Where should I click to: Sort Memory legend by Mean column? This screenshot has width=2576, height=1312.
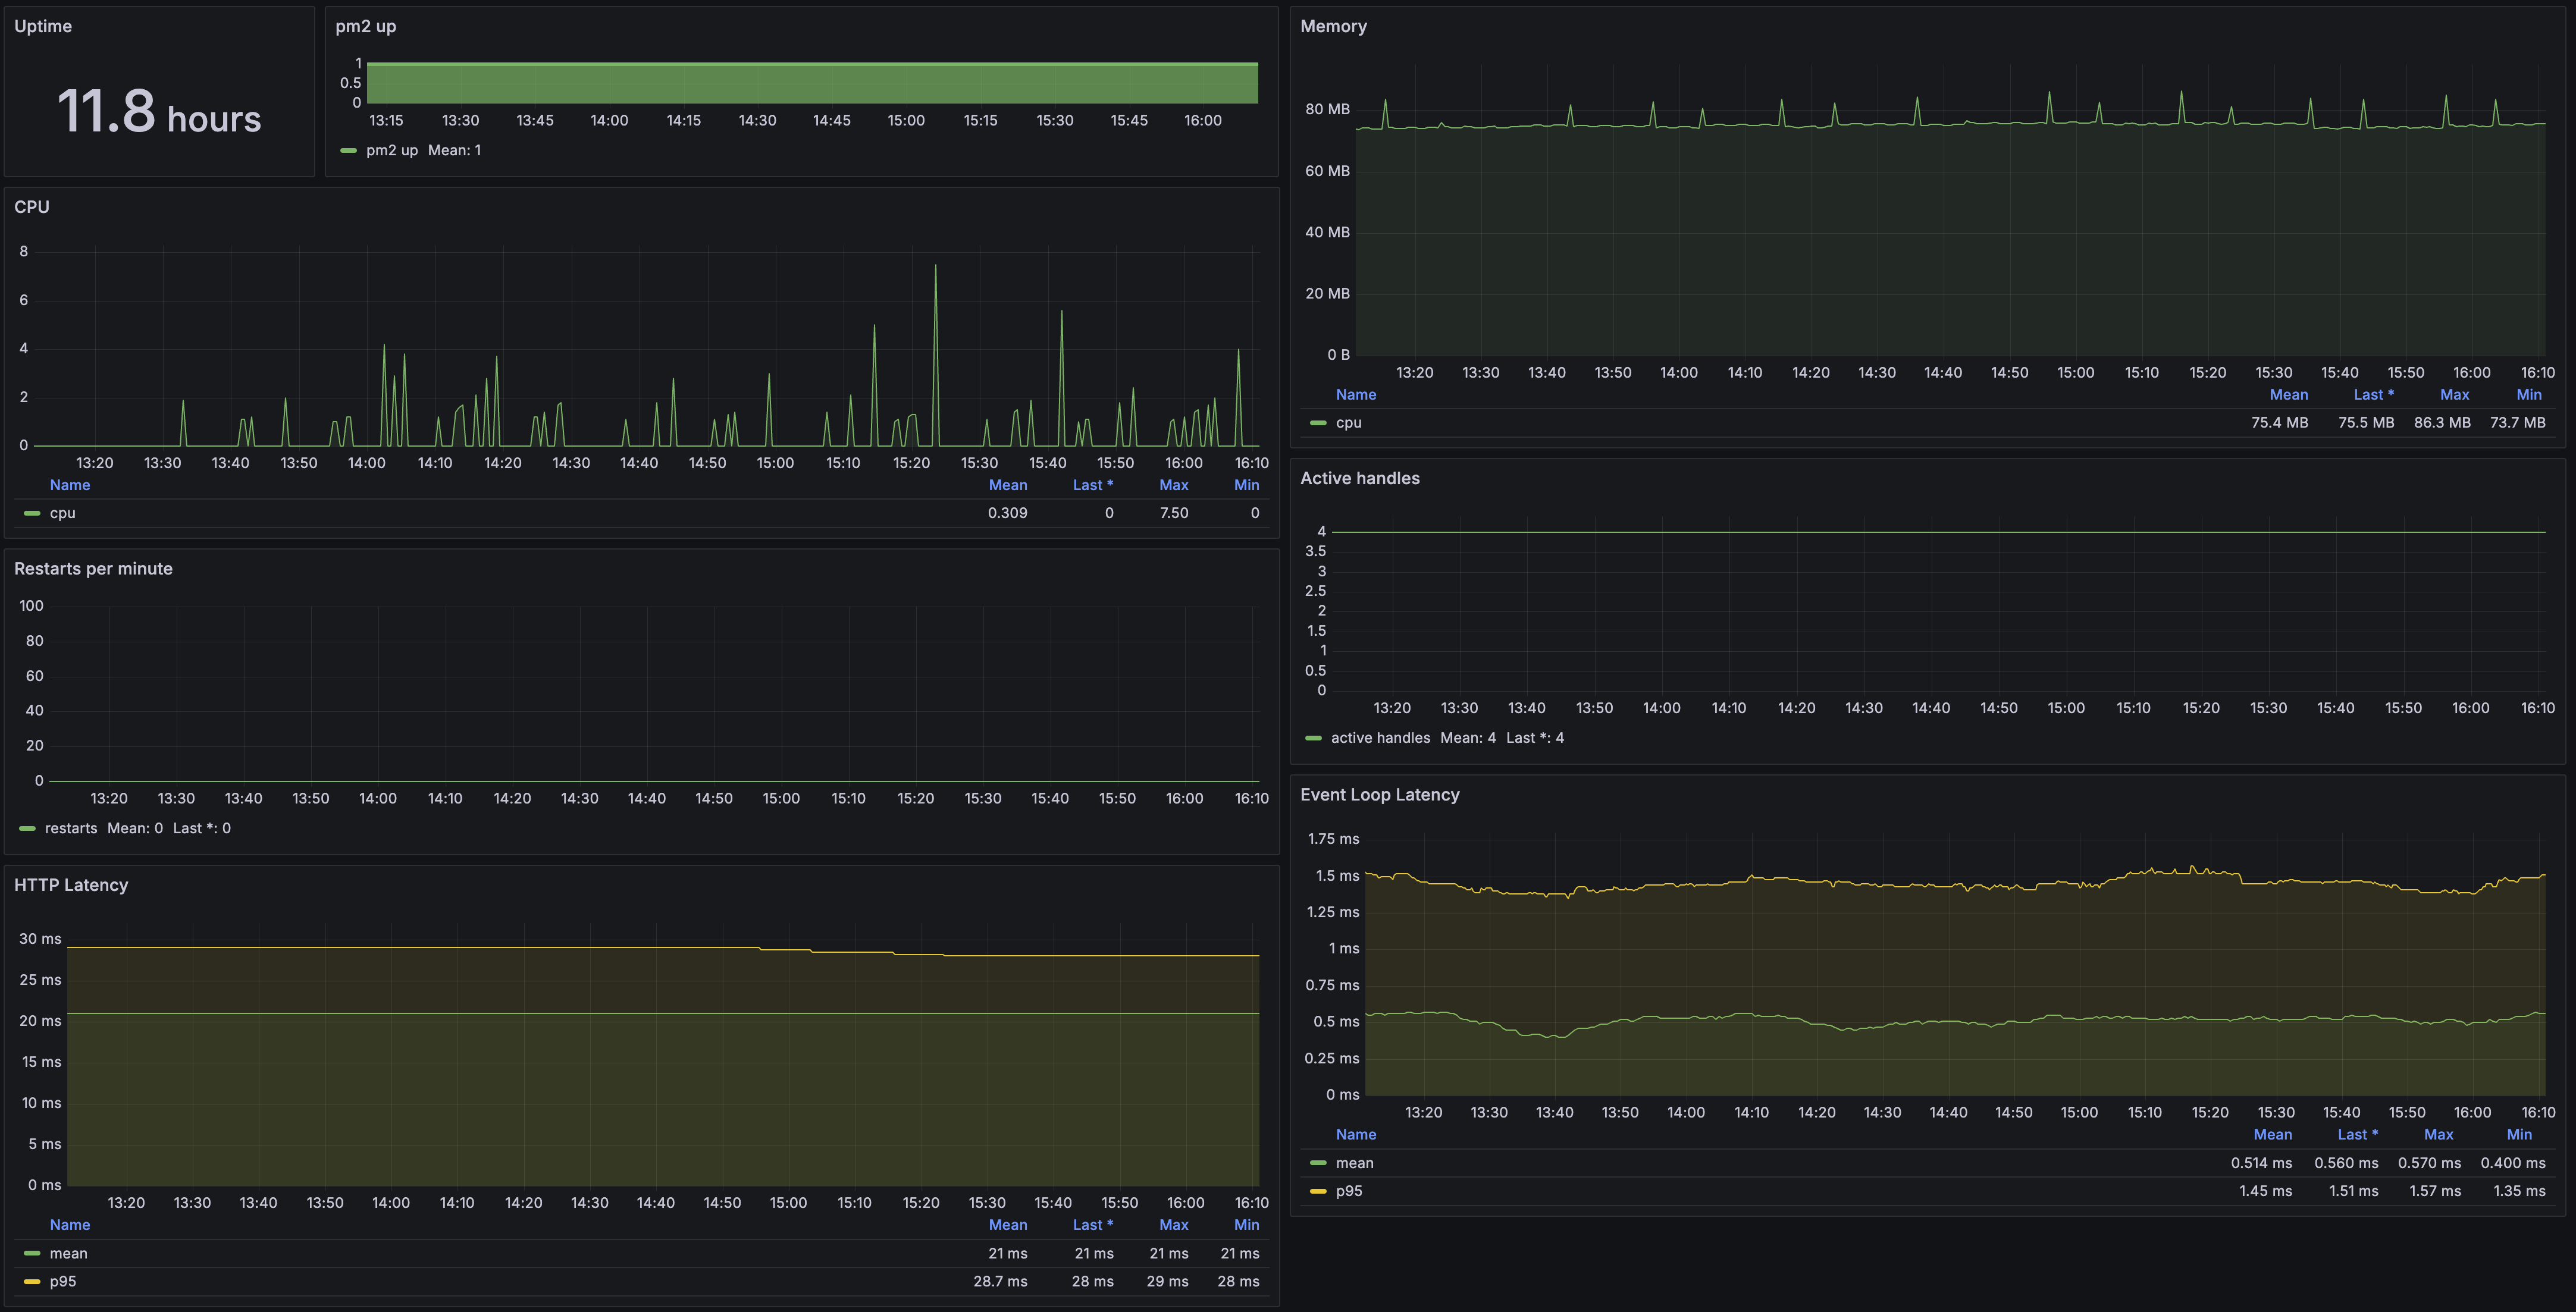pyautogui.click(x=2289, y=395)
